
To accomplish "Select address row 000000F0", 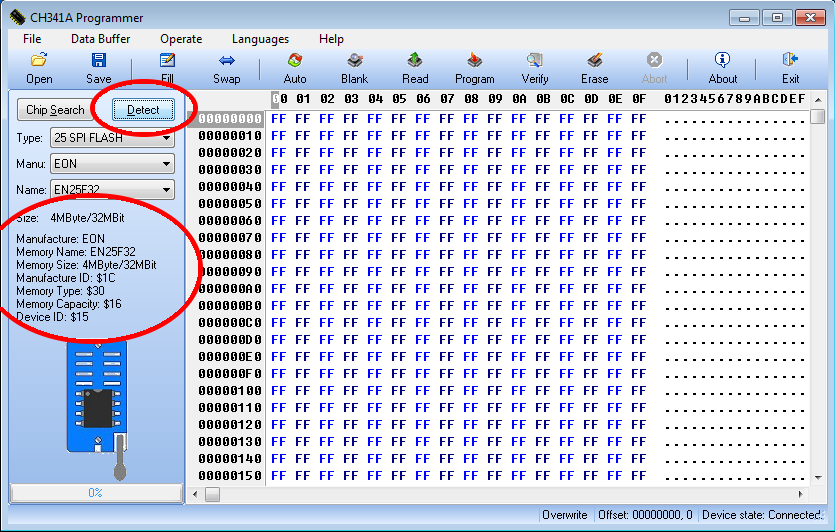I will coord(230,374).
